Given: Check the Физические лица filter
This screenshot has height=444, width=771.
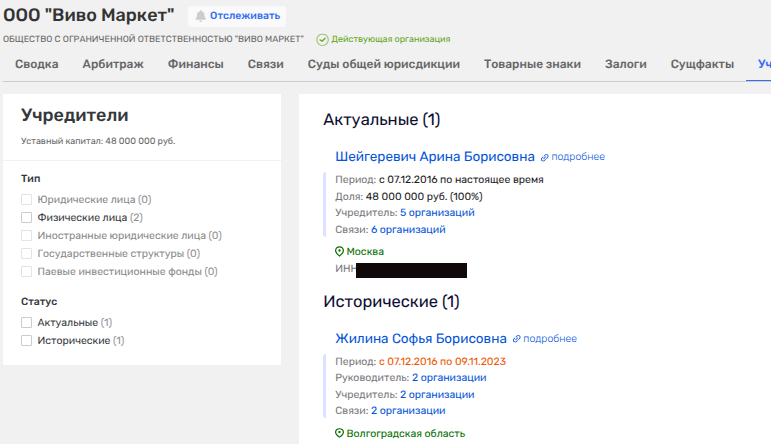Looking at the screenshot, I should coord(27,217).
